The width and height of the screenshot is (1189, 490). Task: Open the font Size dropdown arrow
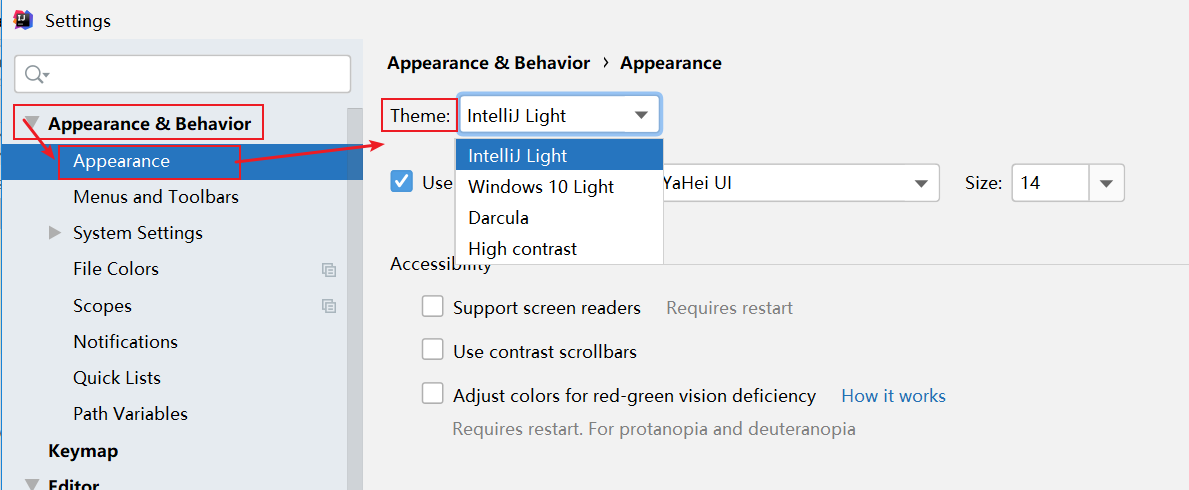1106,184
